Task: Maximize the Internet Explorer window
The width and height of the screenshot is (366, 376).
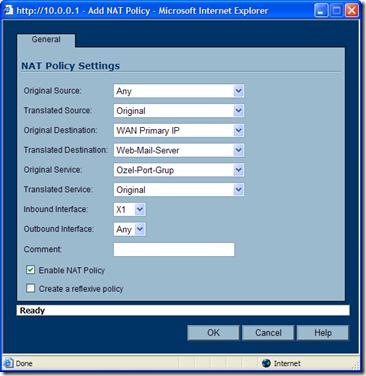Action: pyautogui.click(x=336, y=11)
